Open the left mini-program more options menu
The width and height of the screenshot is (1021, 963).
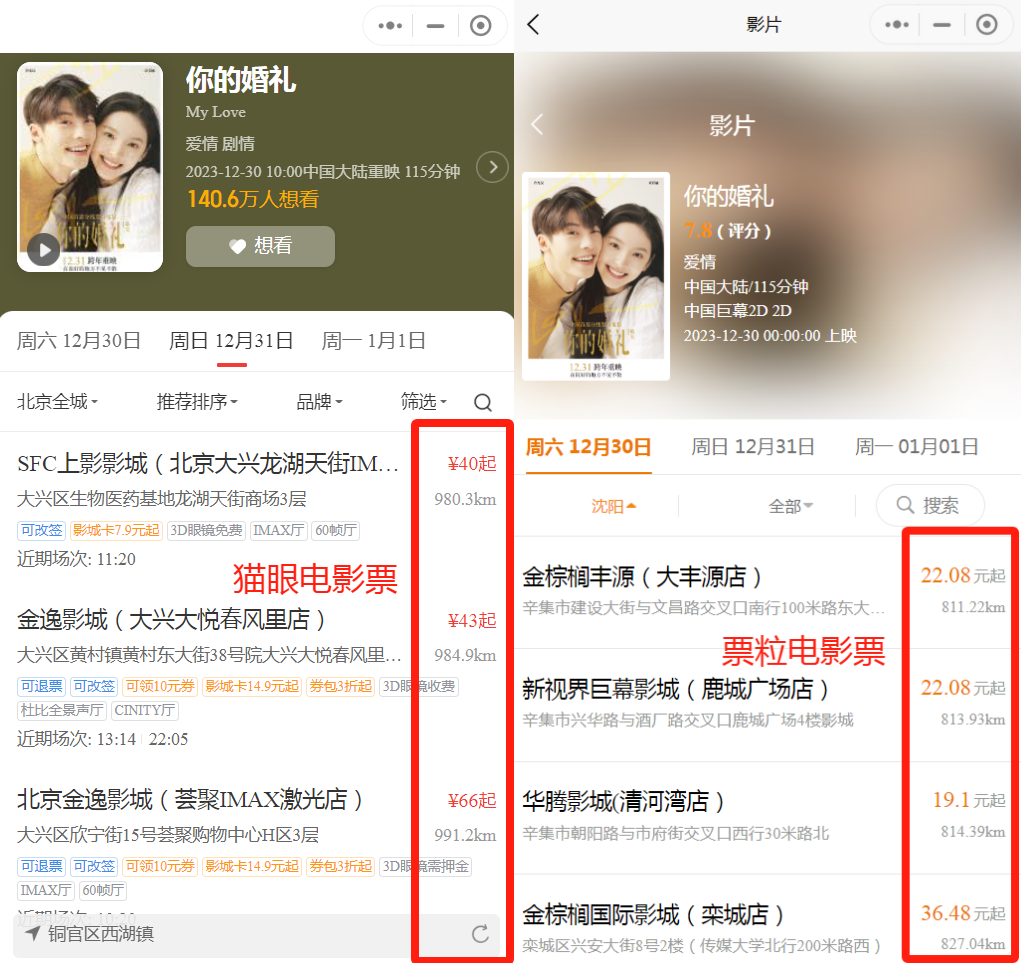[390, 25]
